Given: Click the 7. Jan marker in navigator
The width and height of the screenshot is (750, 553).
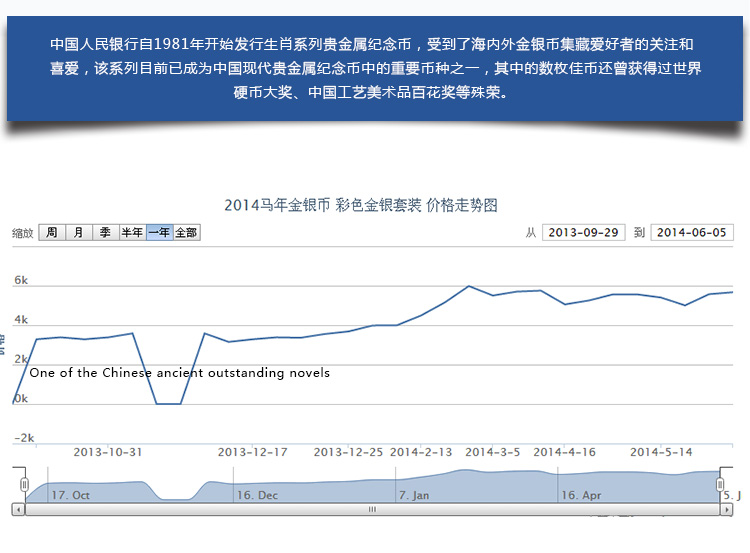Looking at the screenshot, I should click(414, 494).
